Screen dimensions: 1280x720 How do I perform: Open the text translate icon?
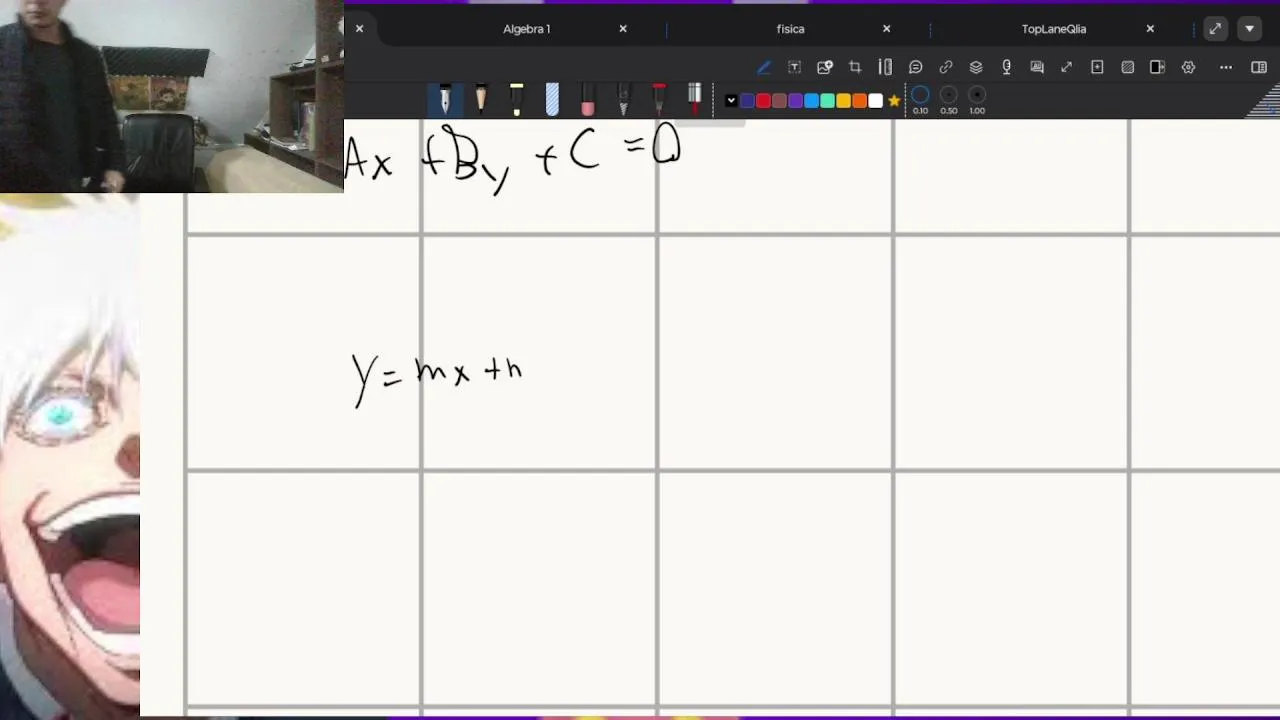pyautogui.click(x=1037, y=67)
